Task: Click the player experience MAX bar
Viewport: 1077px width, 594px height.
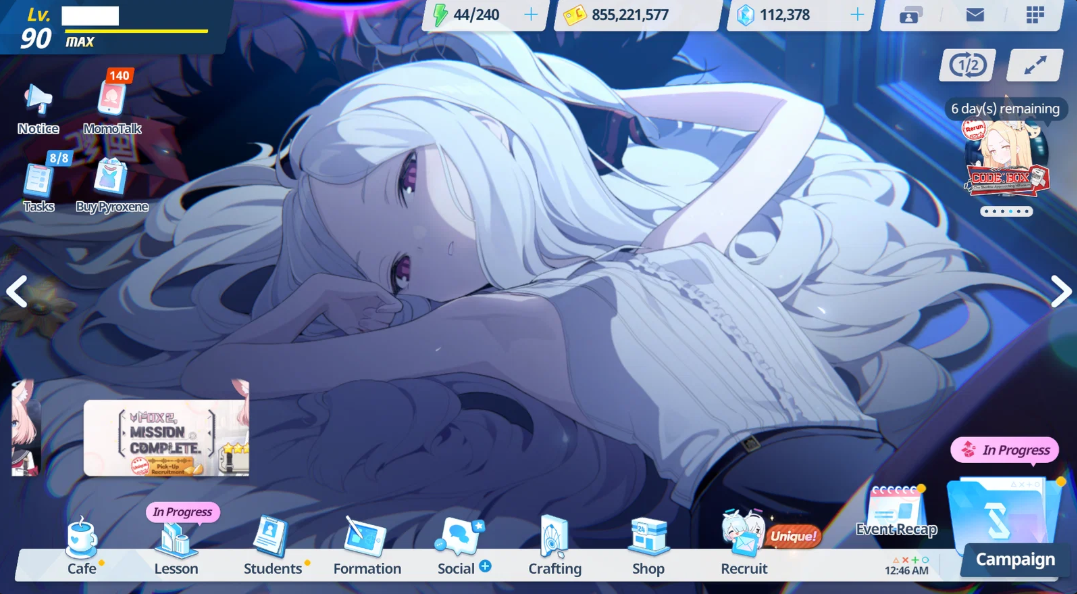Action: tap(136, 32)
